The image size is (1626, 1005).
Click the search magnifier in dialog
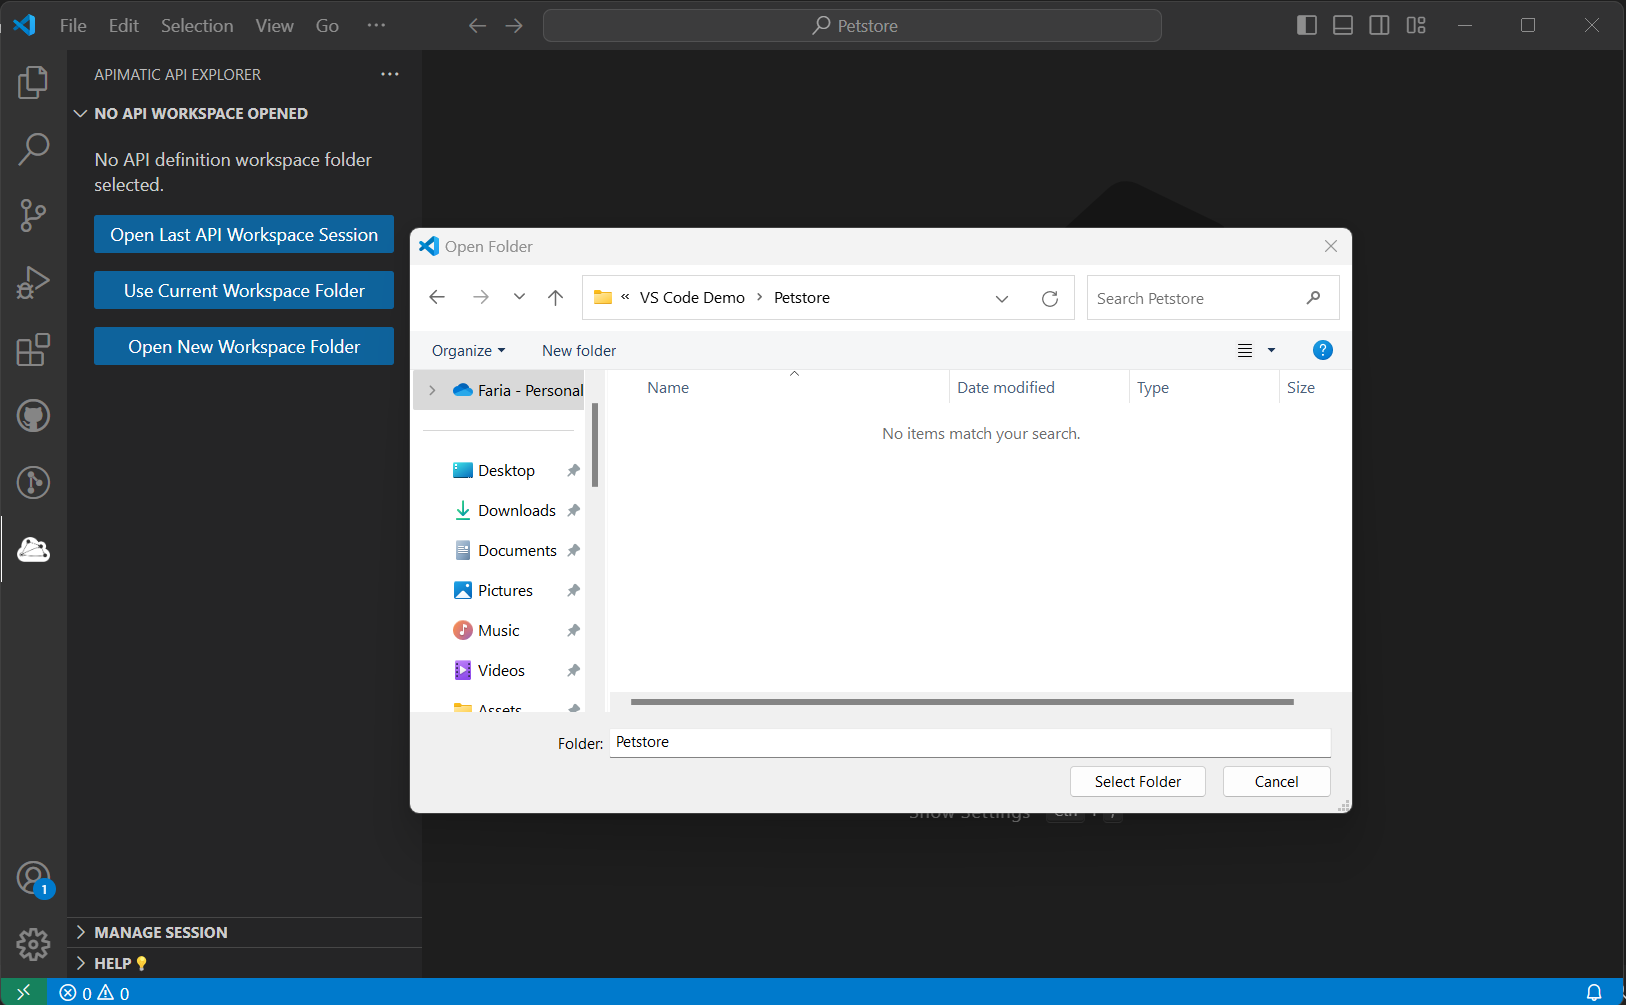(x=1314, y=298)
